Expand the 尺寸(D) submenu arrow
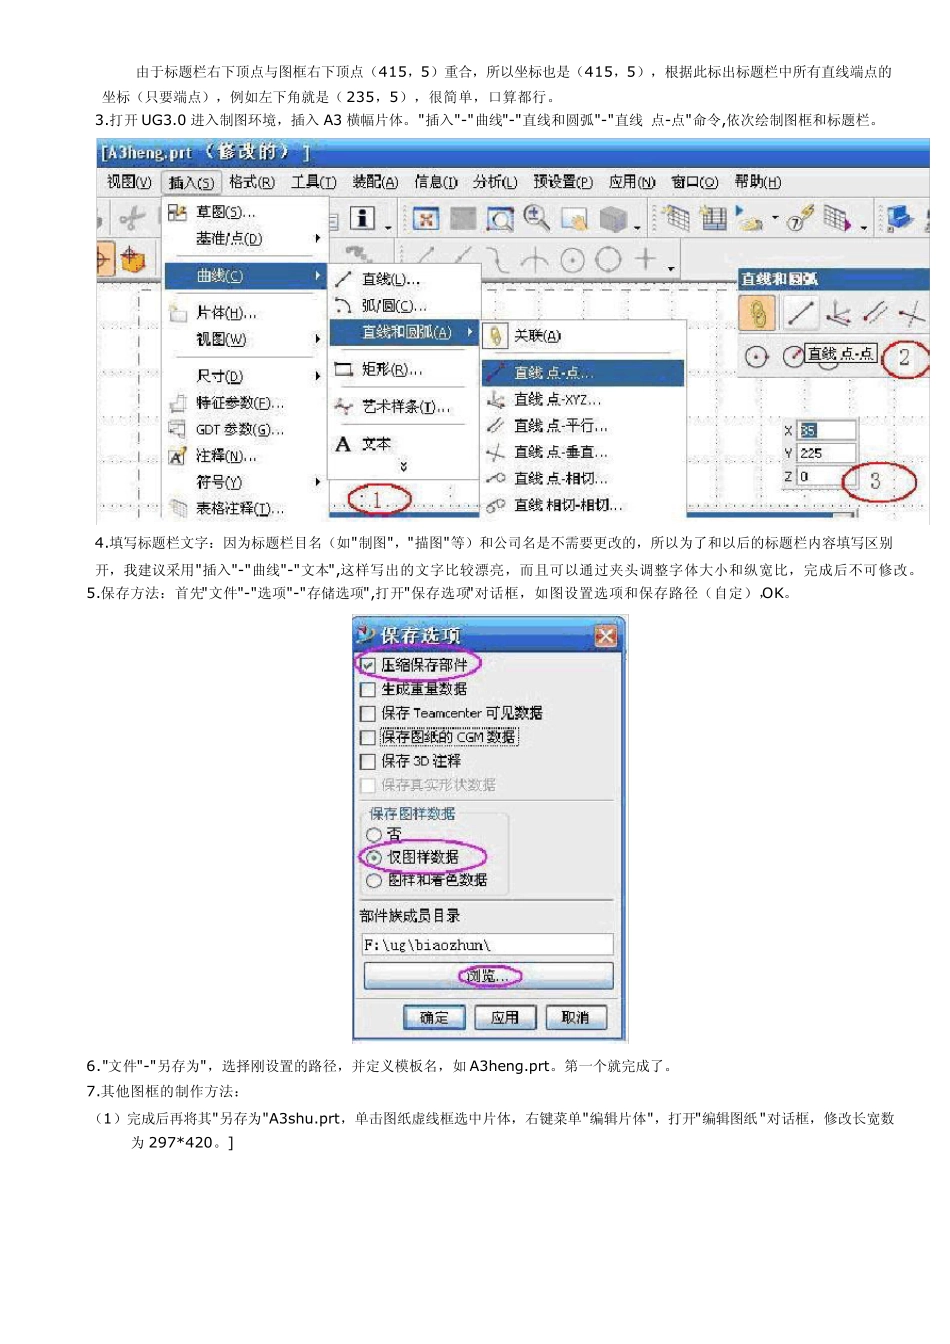The width and height of the screenshot is (950, 1344). tap(318, 376)
